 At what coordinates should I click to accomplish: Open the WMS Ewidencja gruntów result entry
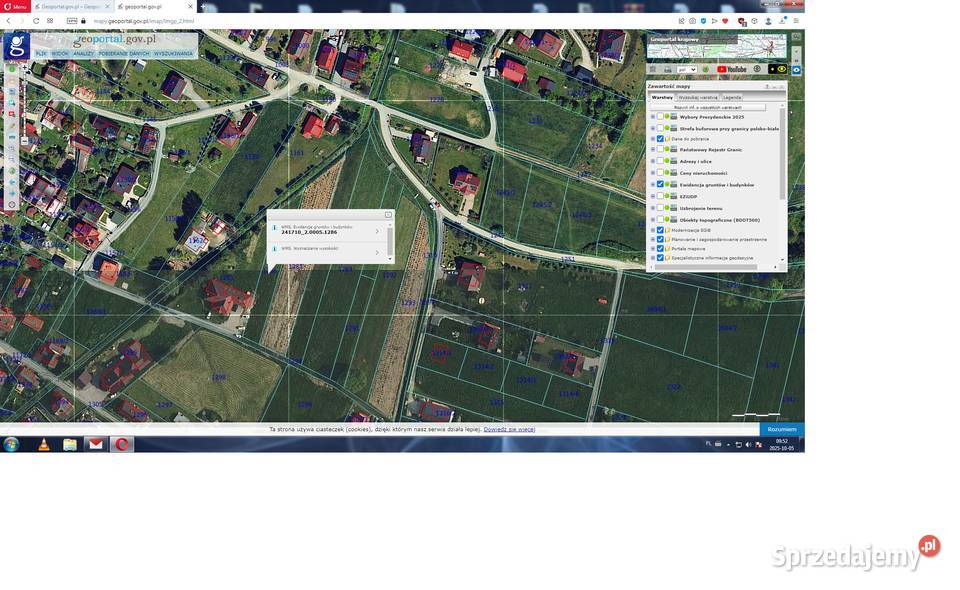pos(330,230)
